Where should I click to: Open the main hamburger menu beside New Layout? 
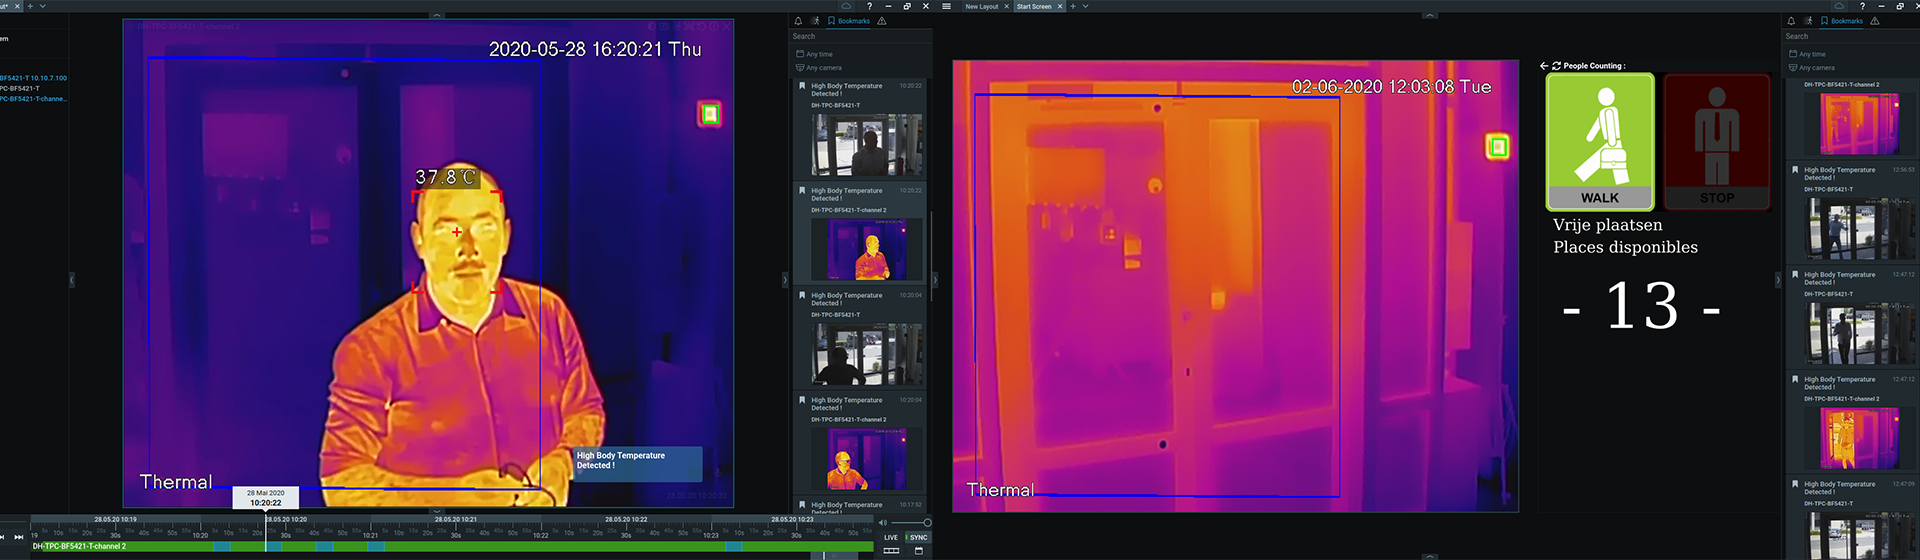point(946,6)
